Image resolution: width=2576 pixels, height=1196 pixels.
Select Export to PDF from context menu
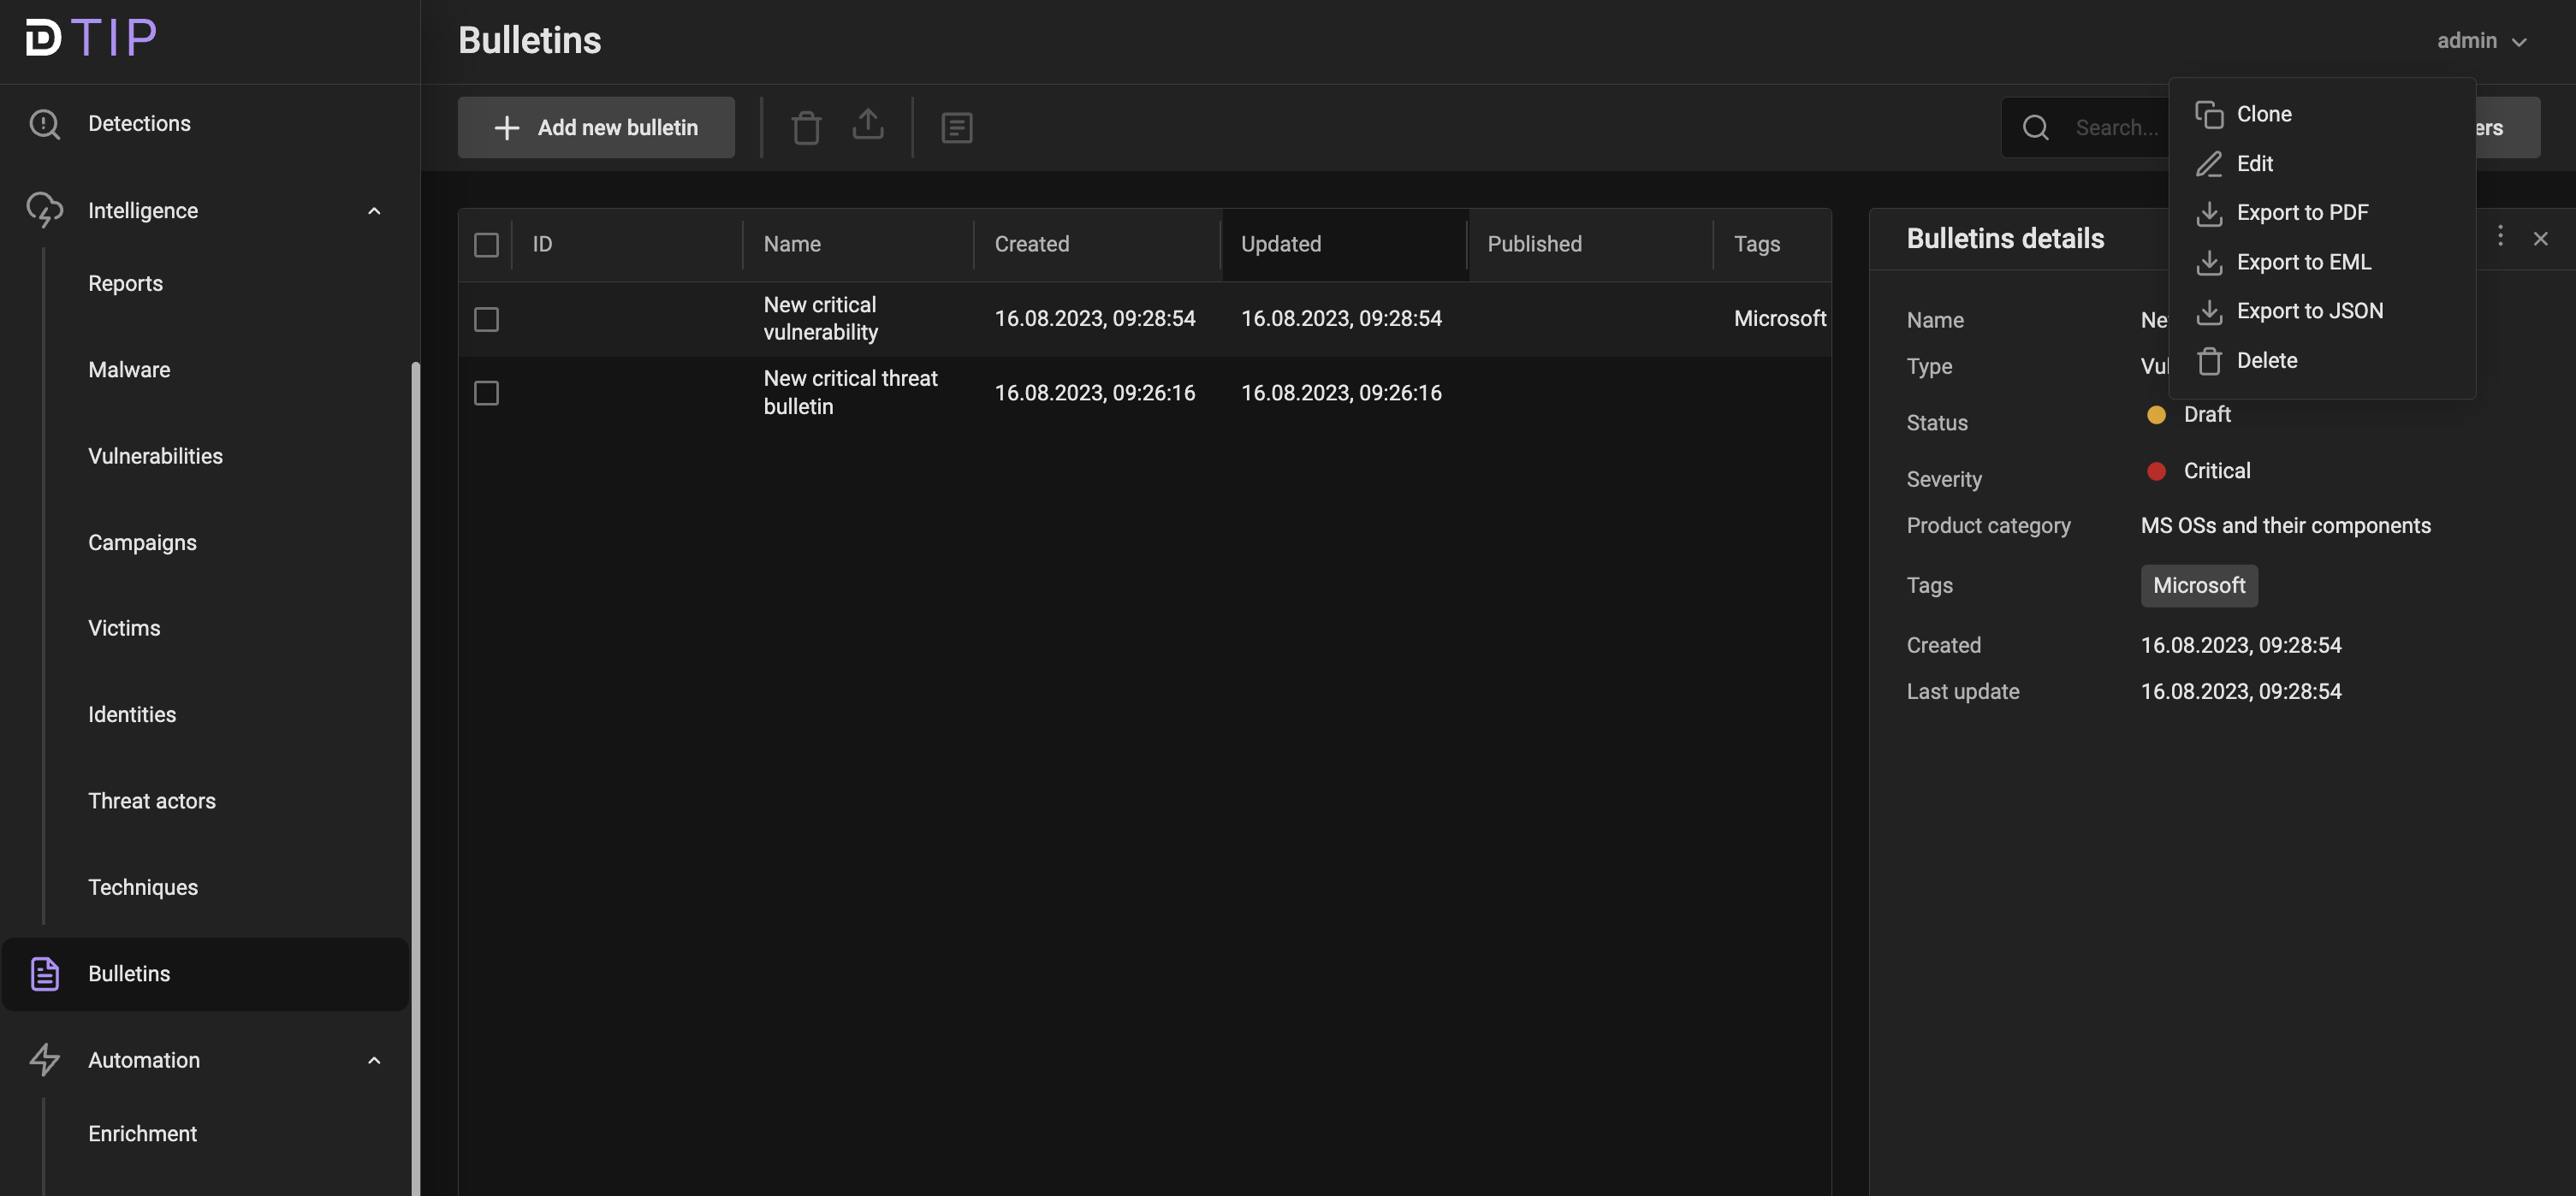[x=2302, y=212]
